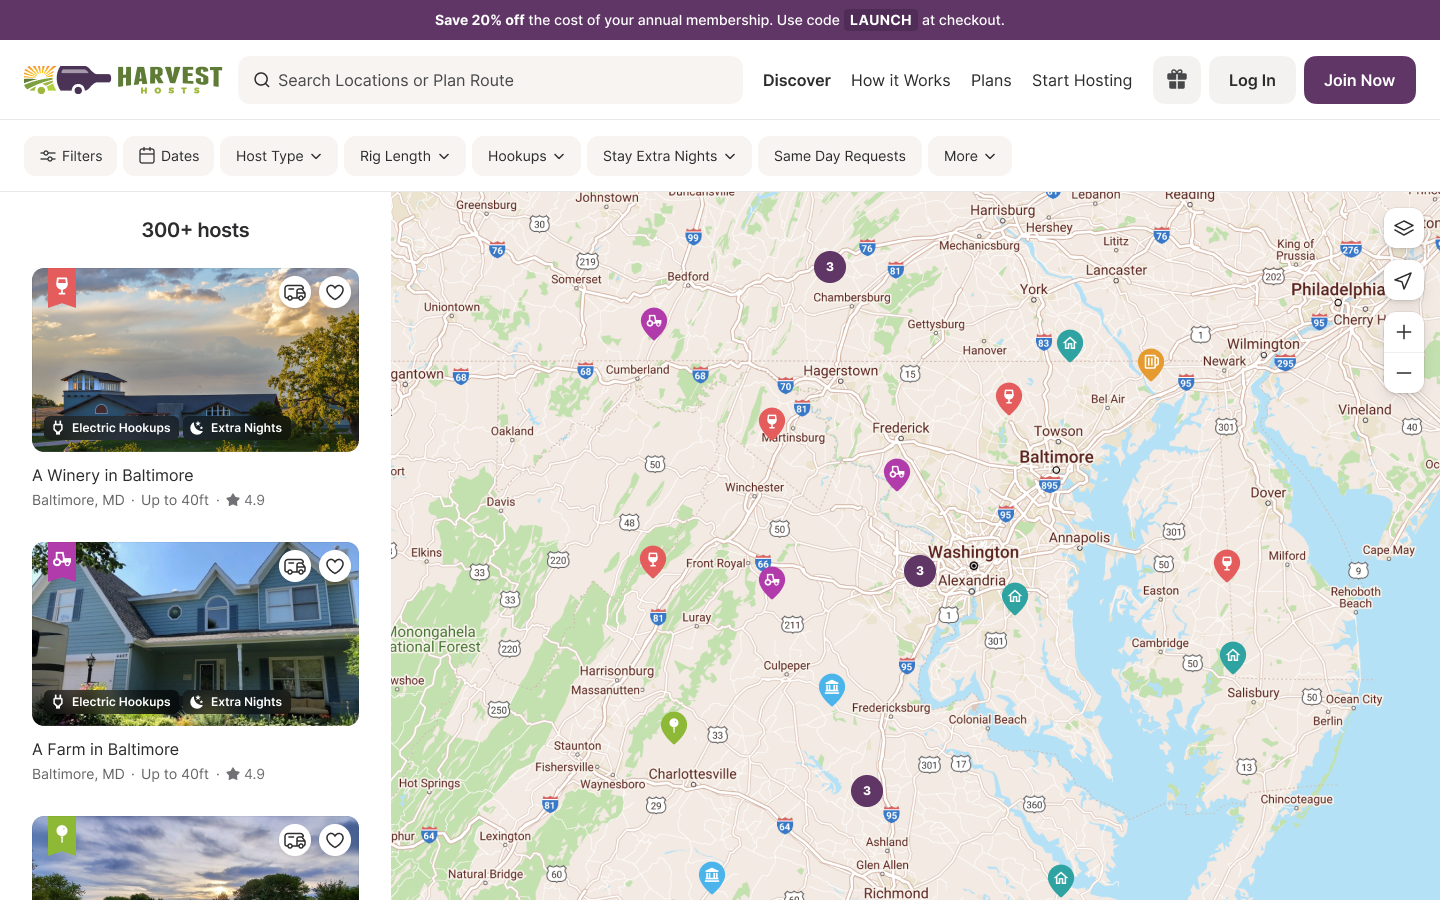
Task: Click RV icon on Winery in Baltimore card
Action: [x=295, y=292]
